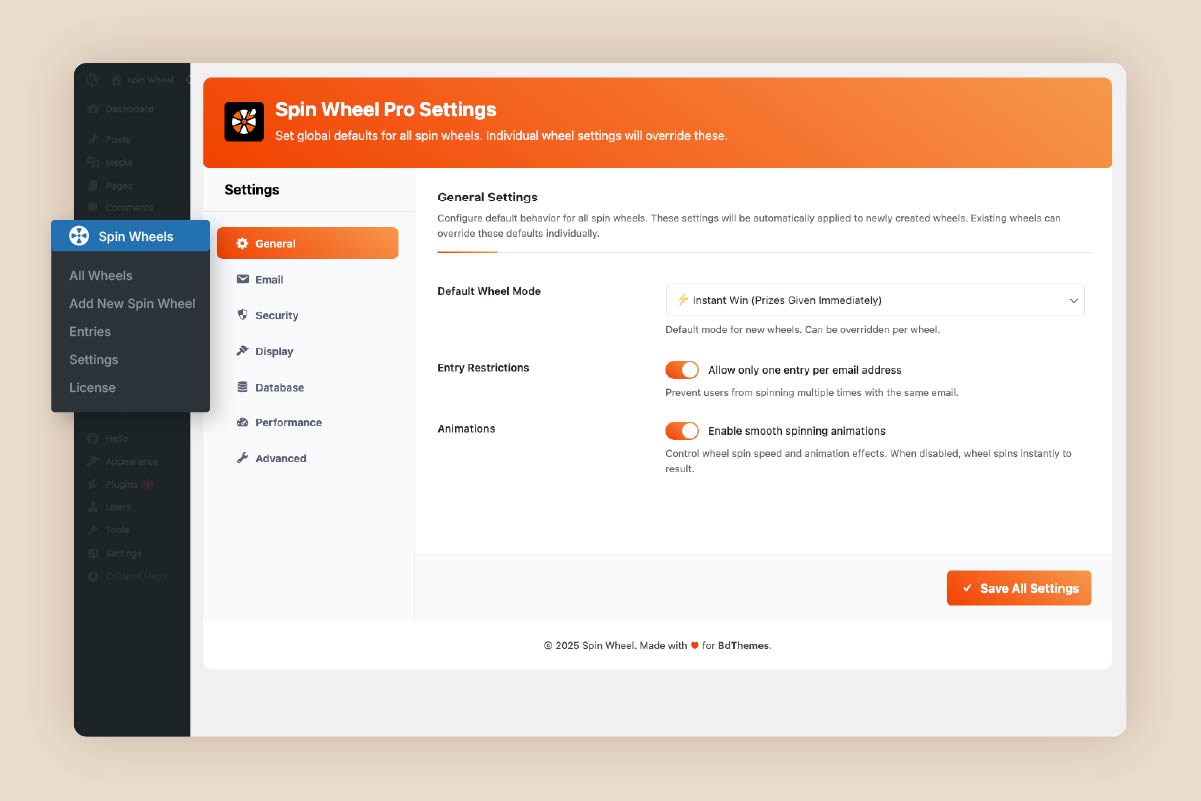Click the Spin Wheels wheel icon in sidebar
This screenshot has width=1201, height=801.
(x=79, y=236)
